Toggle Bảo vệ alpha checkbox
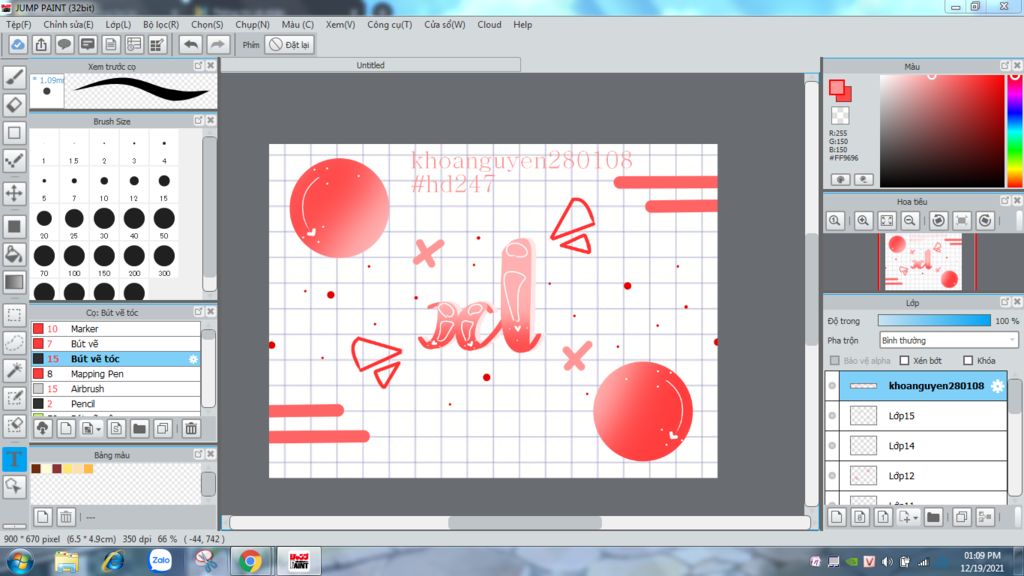The width and height of the screenshot is (1024, 576). (834, 360)
